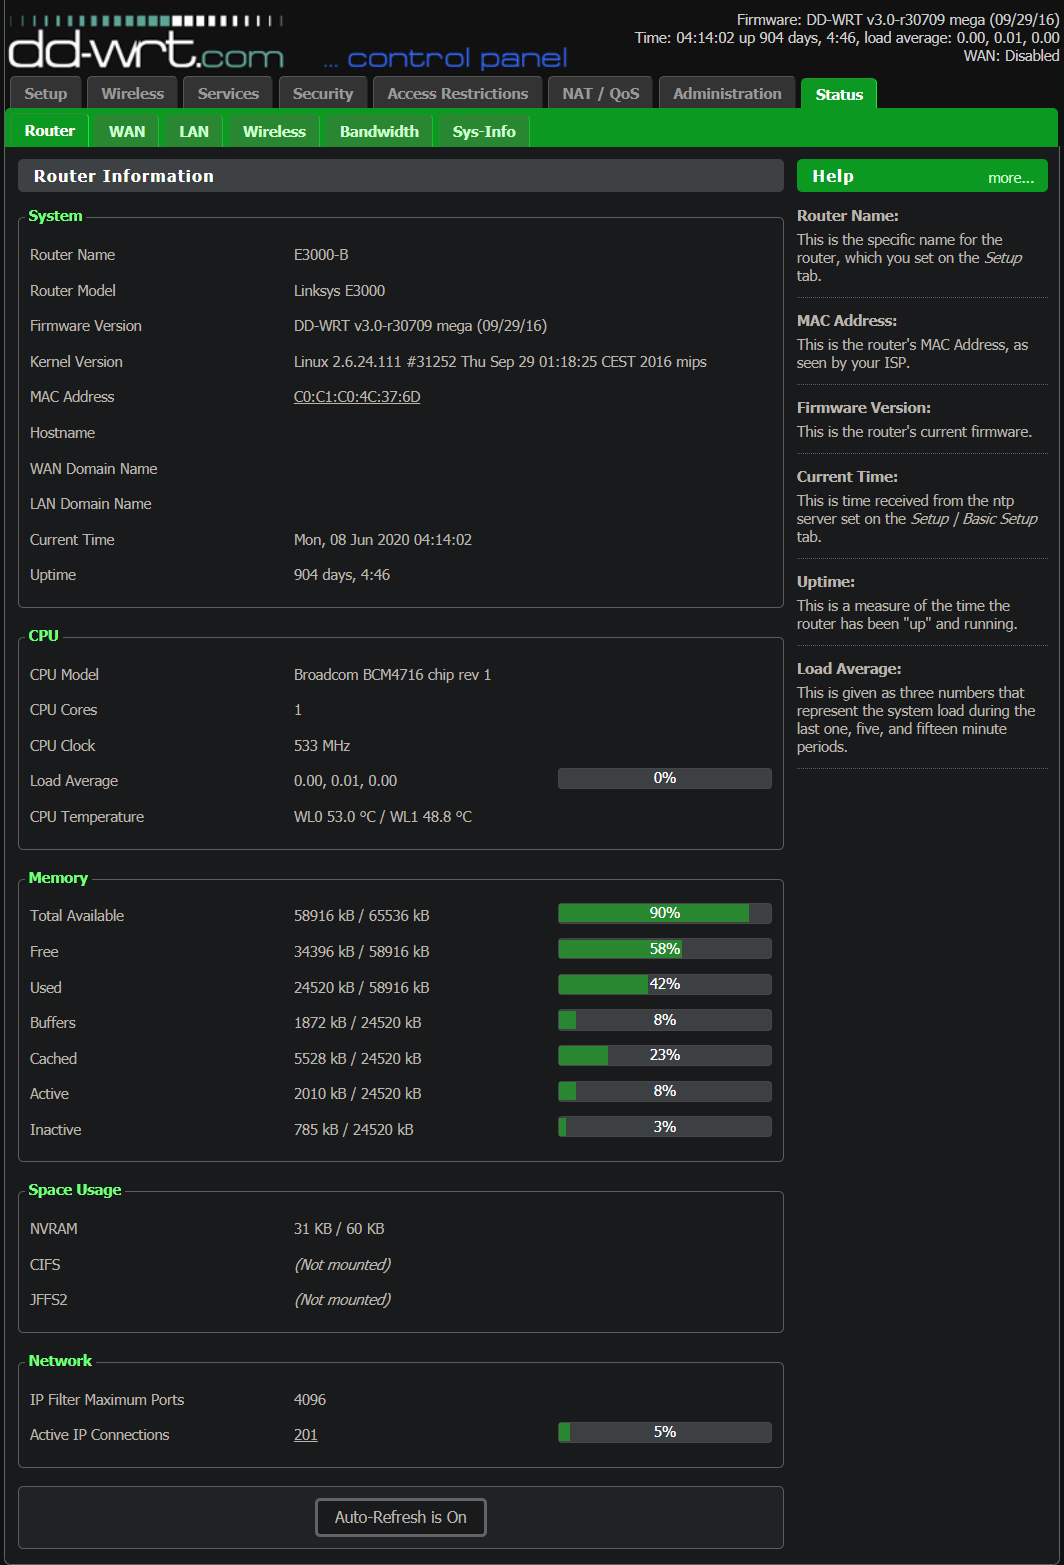Open the 201 Active IP Connections link
Screen dimensions: 1064x1565
pyautogui.click(x=305, y=1434)
